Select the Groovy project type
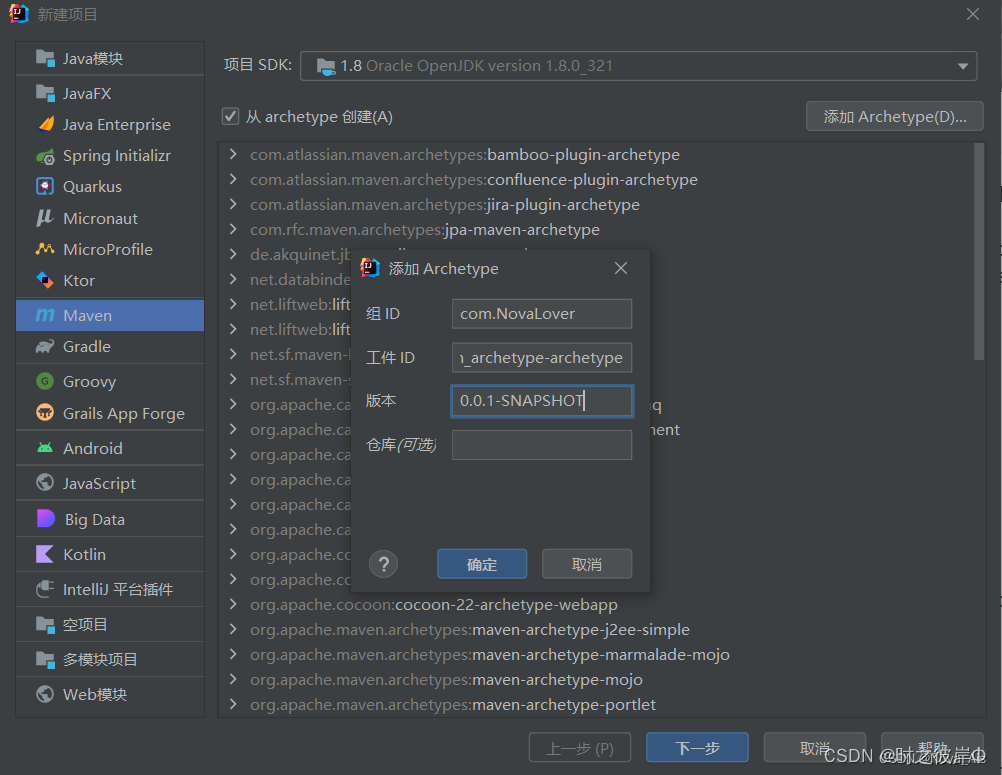The width and height of the screenshot is (1002, 775). point(110,381)
